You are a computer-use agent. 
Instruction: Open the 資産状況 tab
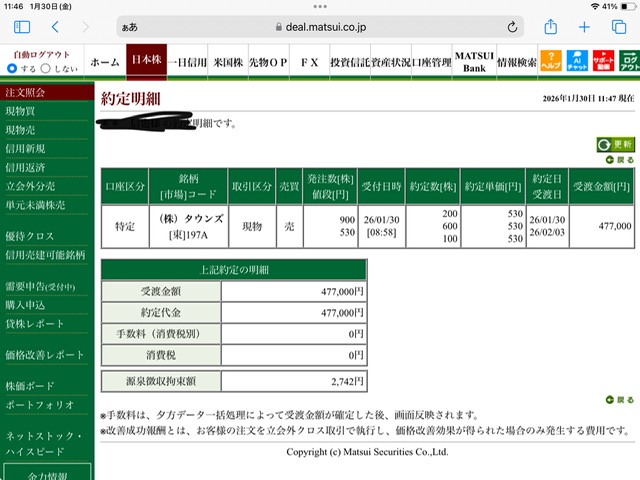pos(391,62)
